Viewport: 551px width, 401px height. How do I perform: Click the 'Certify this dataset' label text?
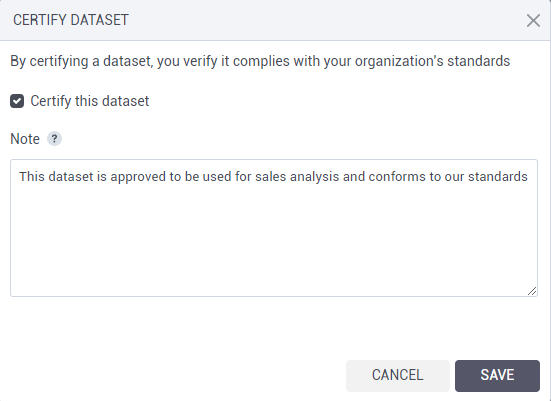coord(90,101)
